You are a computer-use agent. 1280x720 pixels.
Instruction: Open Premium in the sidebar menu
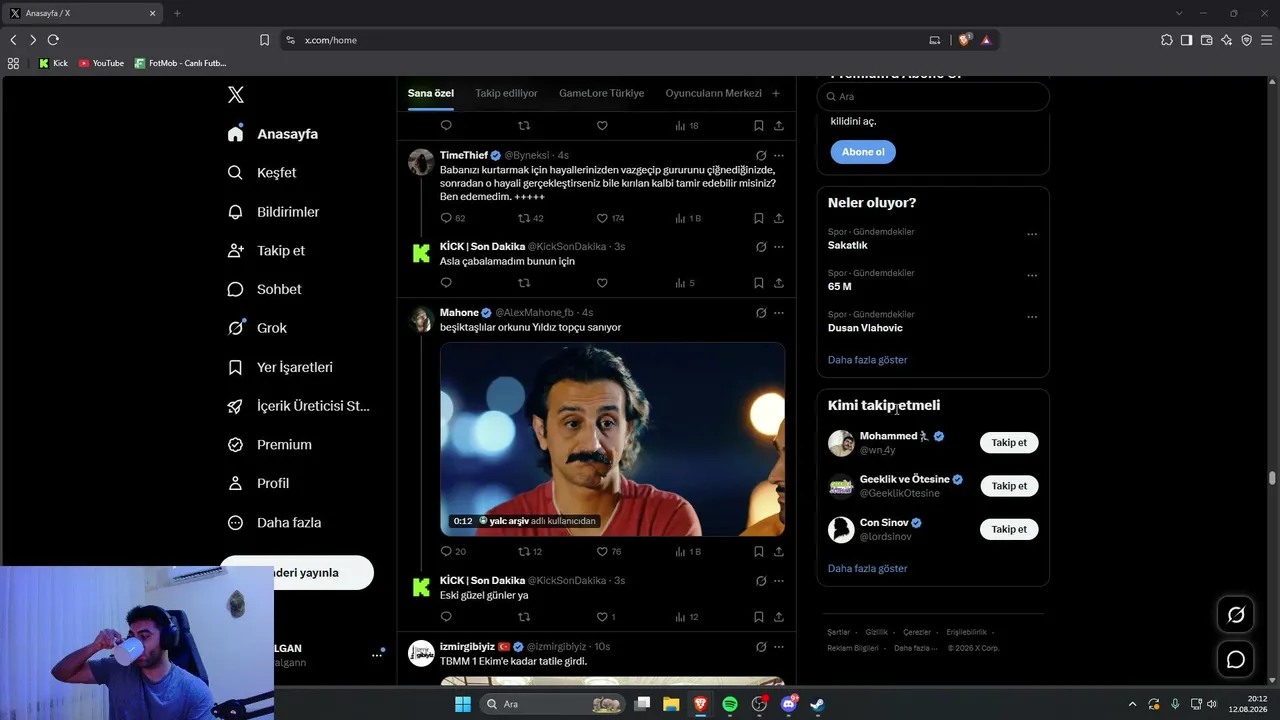click(x=269, y=445)
